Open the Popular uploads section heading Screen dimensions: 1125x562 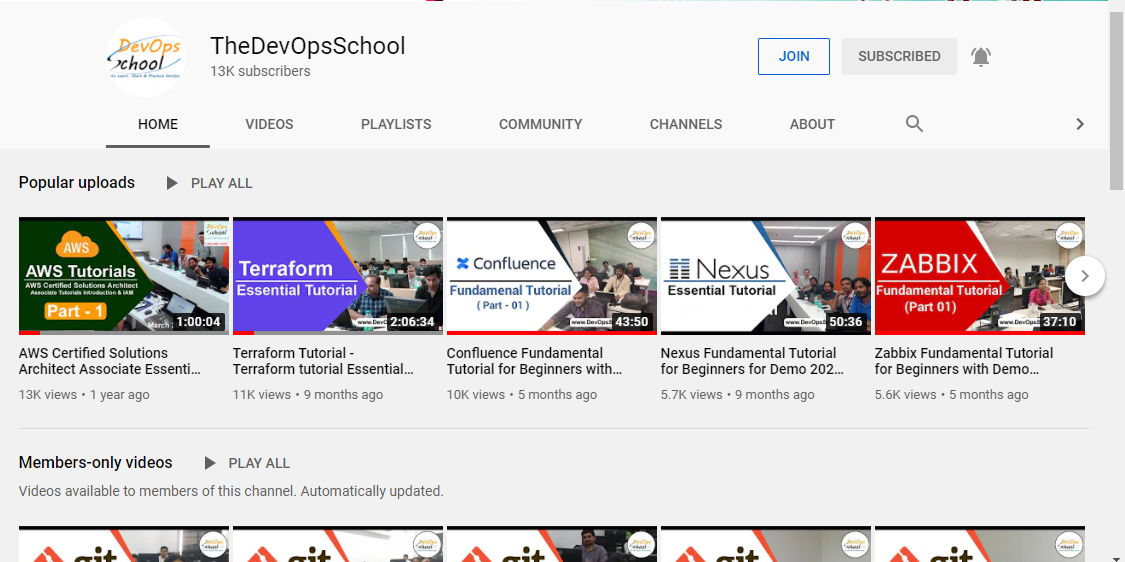pyautogui.click(x=77, y=182)
